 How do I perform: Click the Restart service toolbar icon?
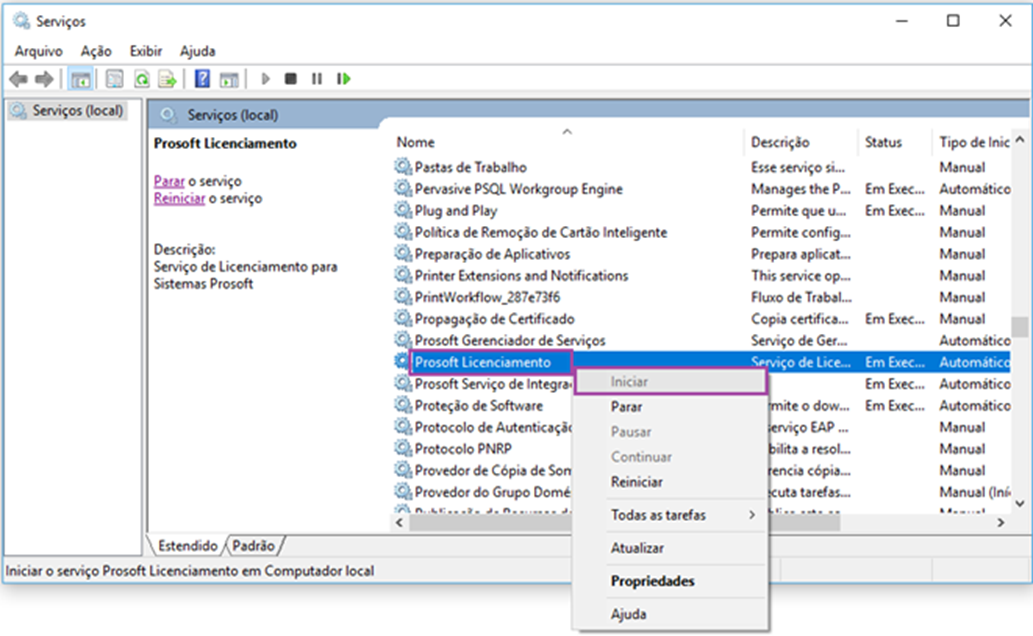[343, 79]
